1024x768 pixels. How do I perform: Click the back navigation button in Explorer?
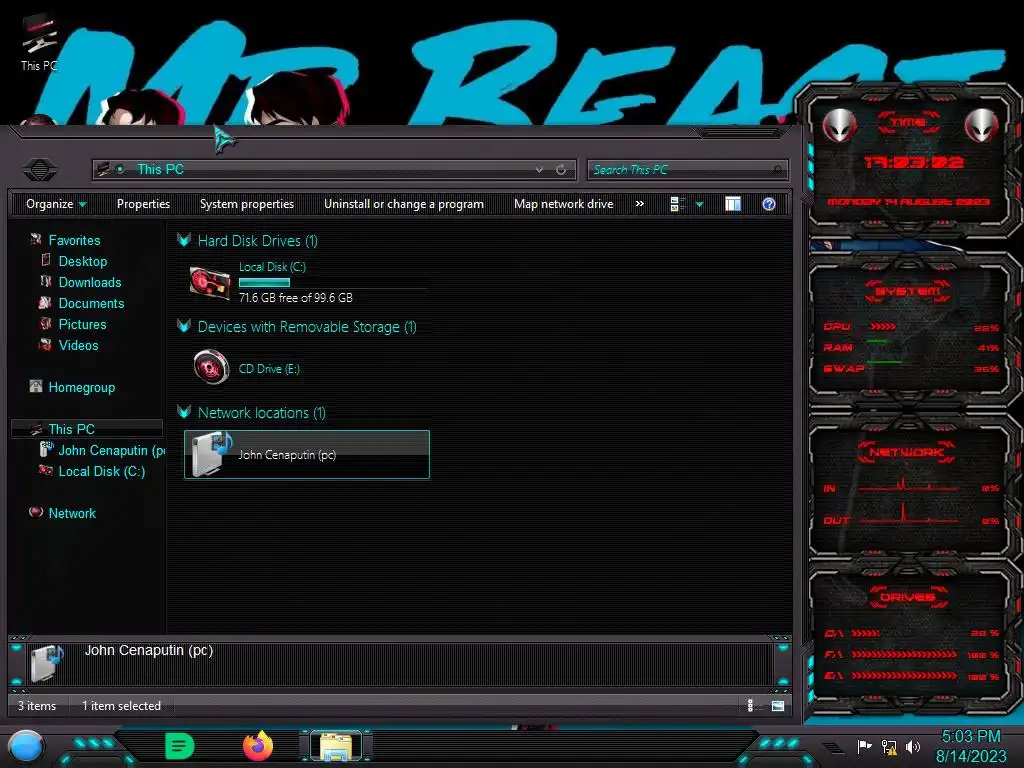tap(40, 170)
